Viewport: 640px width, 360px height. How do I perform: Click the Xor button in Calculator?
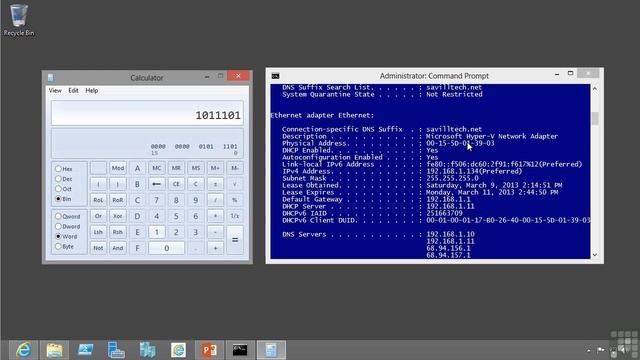point(118,216)
